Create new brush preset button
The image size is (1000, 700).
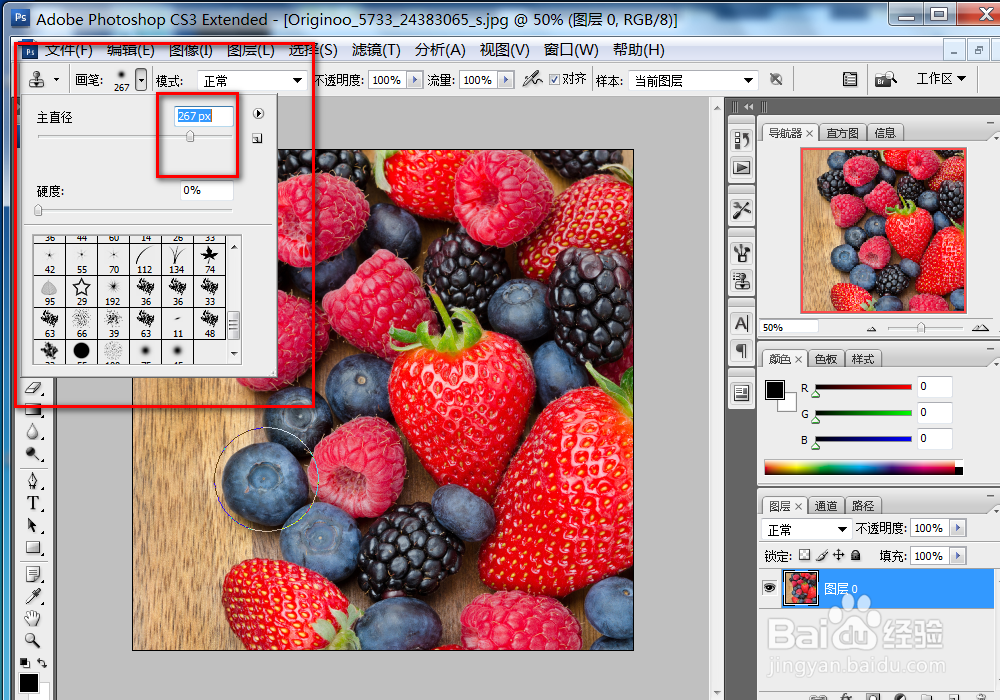point(257,138)
